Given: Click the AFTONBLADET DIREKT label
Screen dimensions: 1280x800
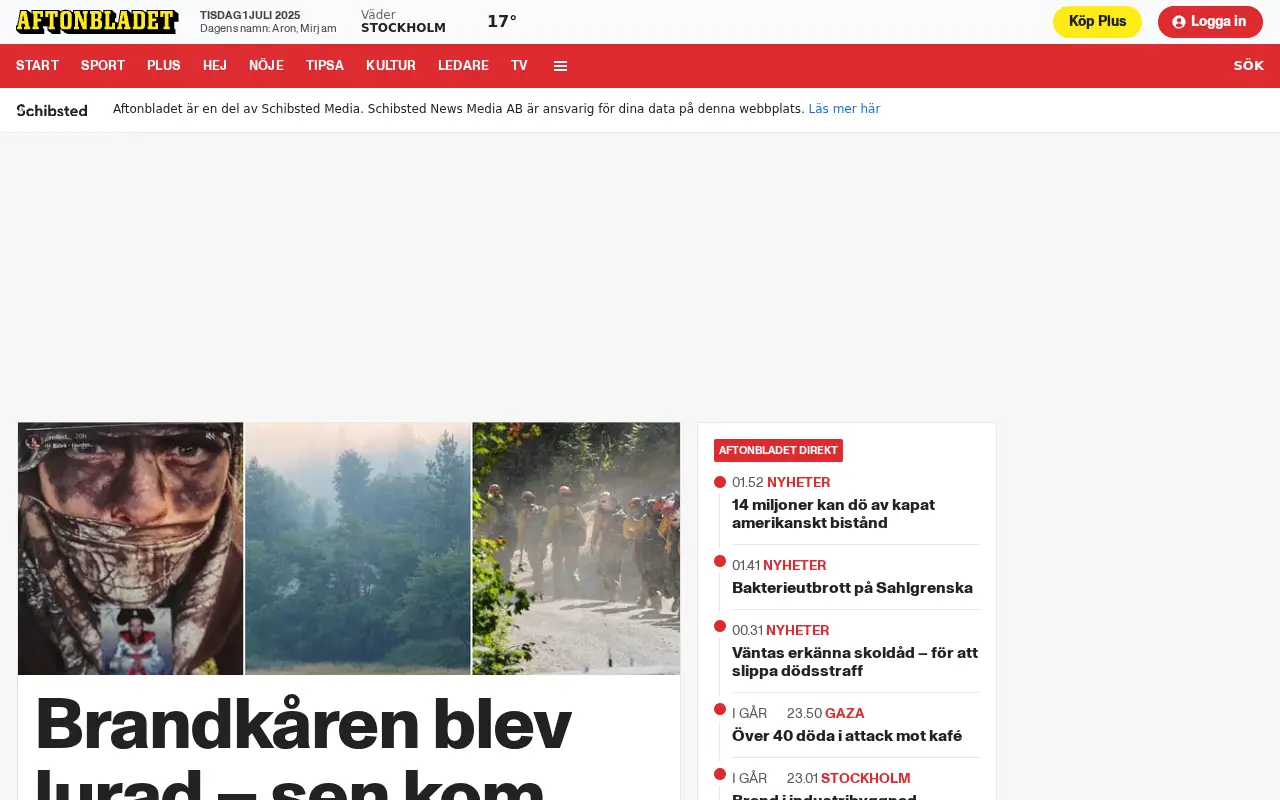Looking at the screenshot, I should (778, 451).
